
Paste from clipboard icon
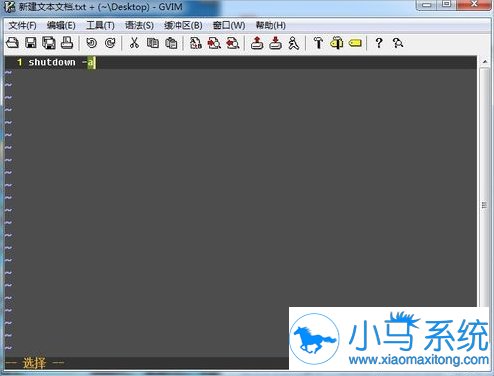(171, 43)
